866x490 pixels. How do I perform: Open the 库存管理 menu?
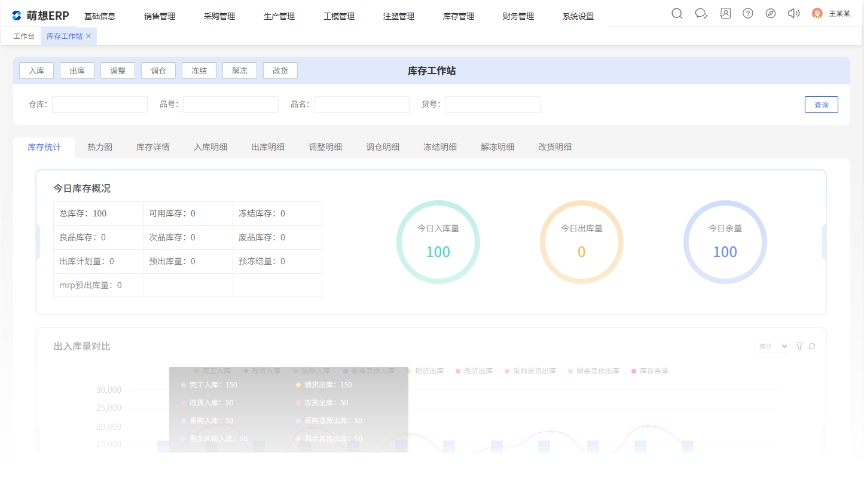[458, 17]
